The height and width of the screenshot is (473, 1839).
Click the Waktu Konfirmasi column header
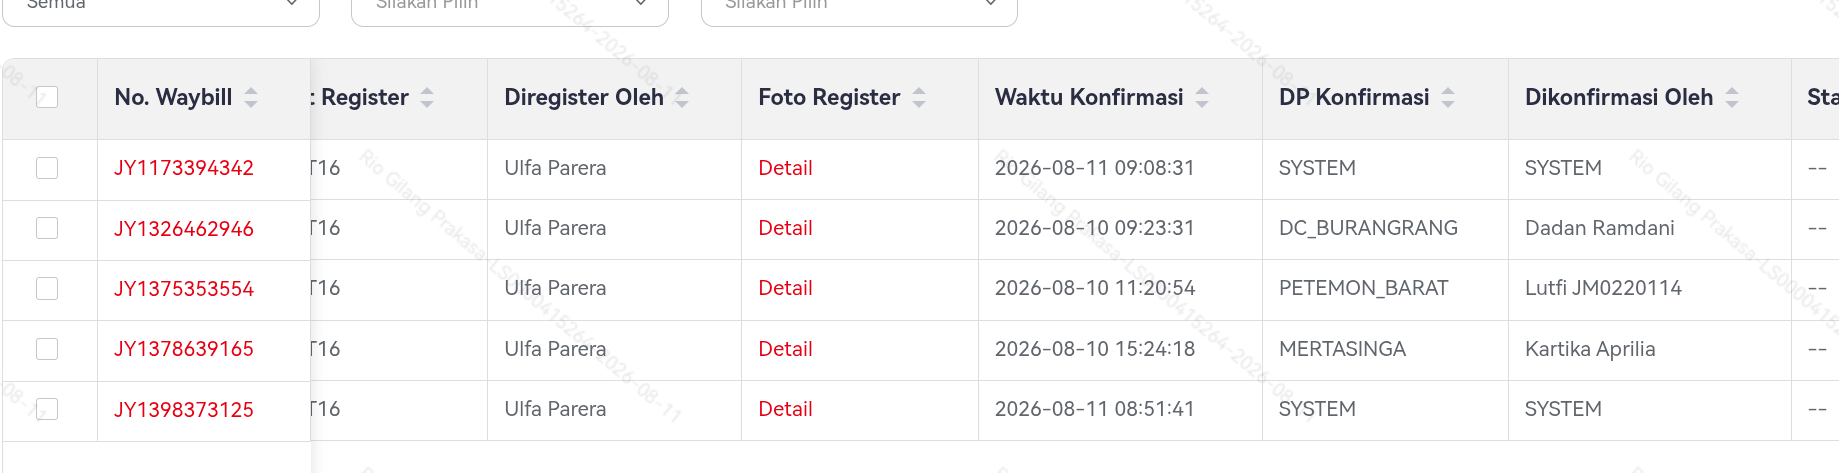[1089, 97]
